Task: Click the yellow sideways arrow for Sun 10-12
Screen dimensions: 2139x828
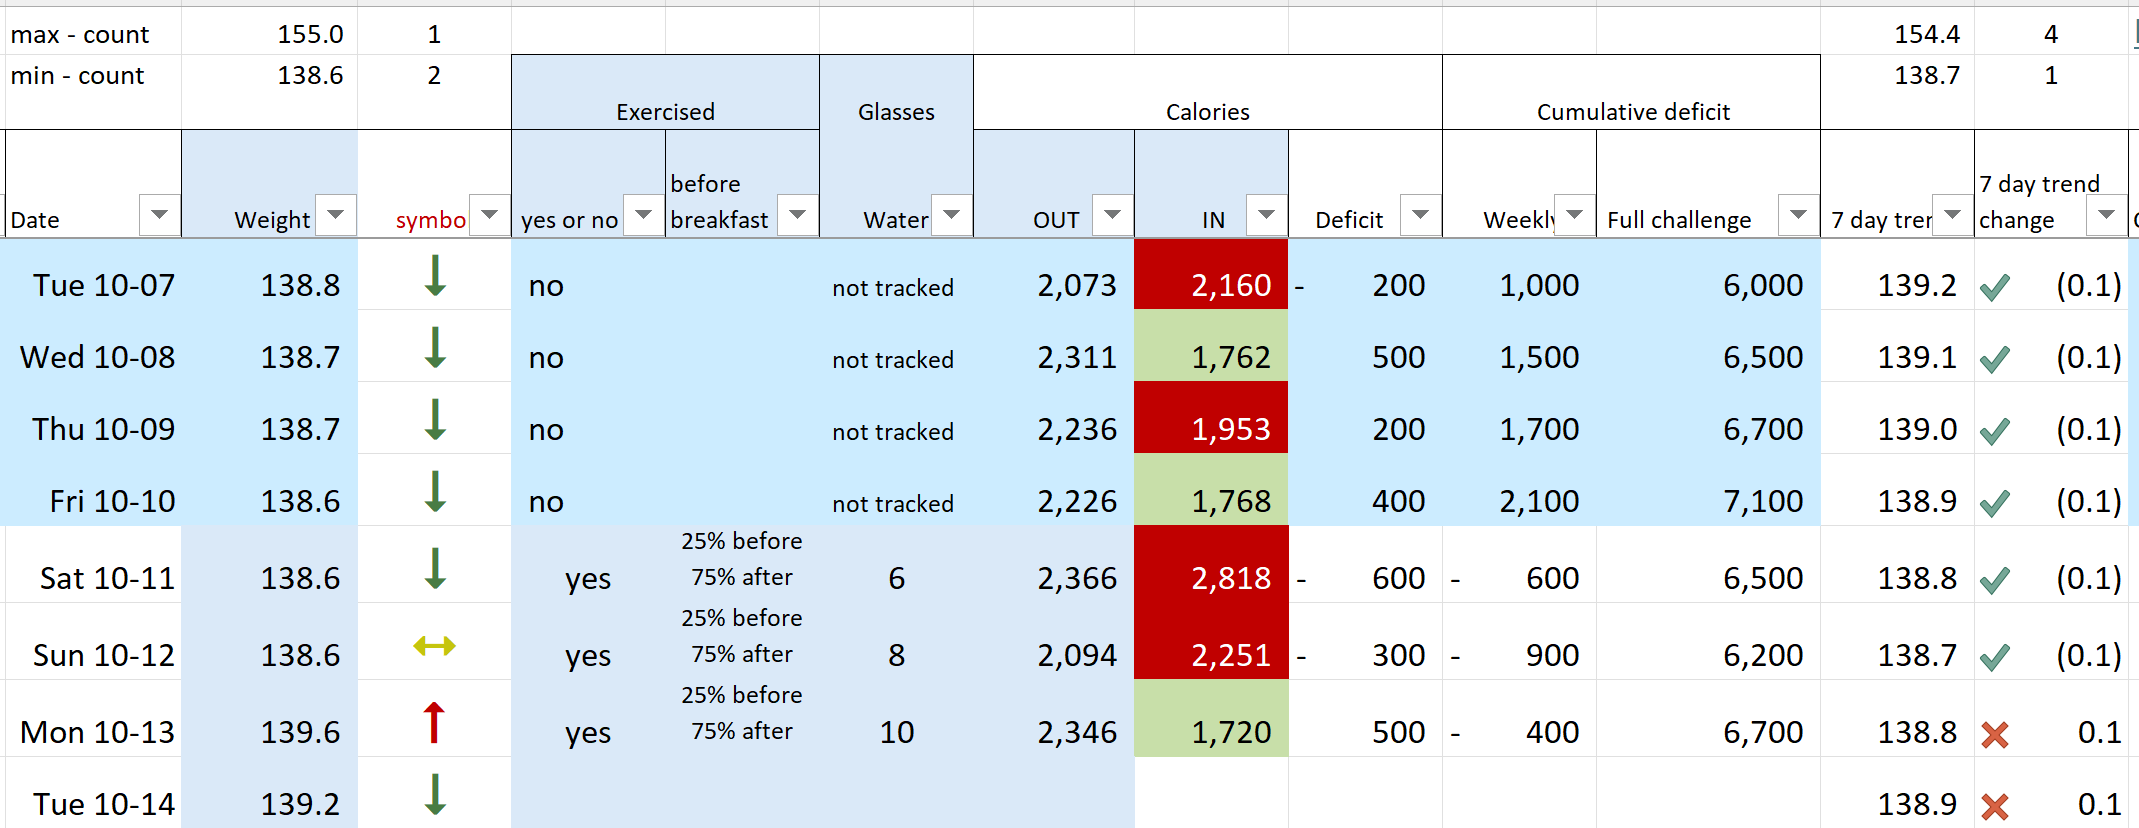Action: pos(434,647)
